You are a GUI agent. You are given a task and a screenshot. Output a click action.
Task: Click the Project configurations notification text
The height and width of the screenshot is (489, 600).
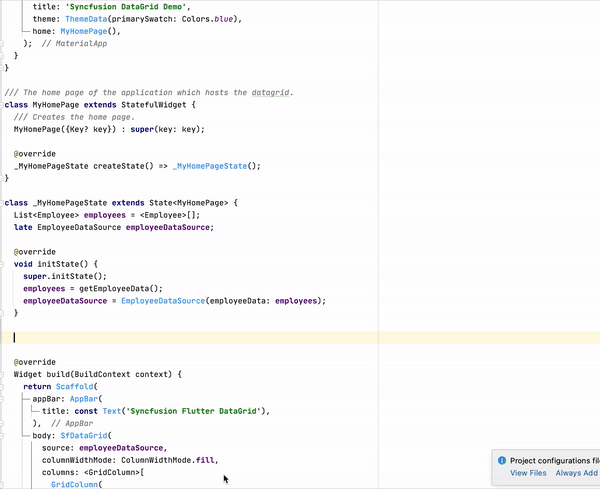coord(553,459)
